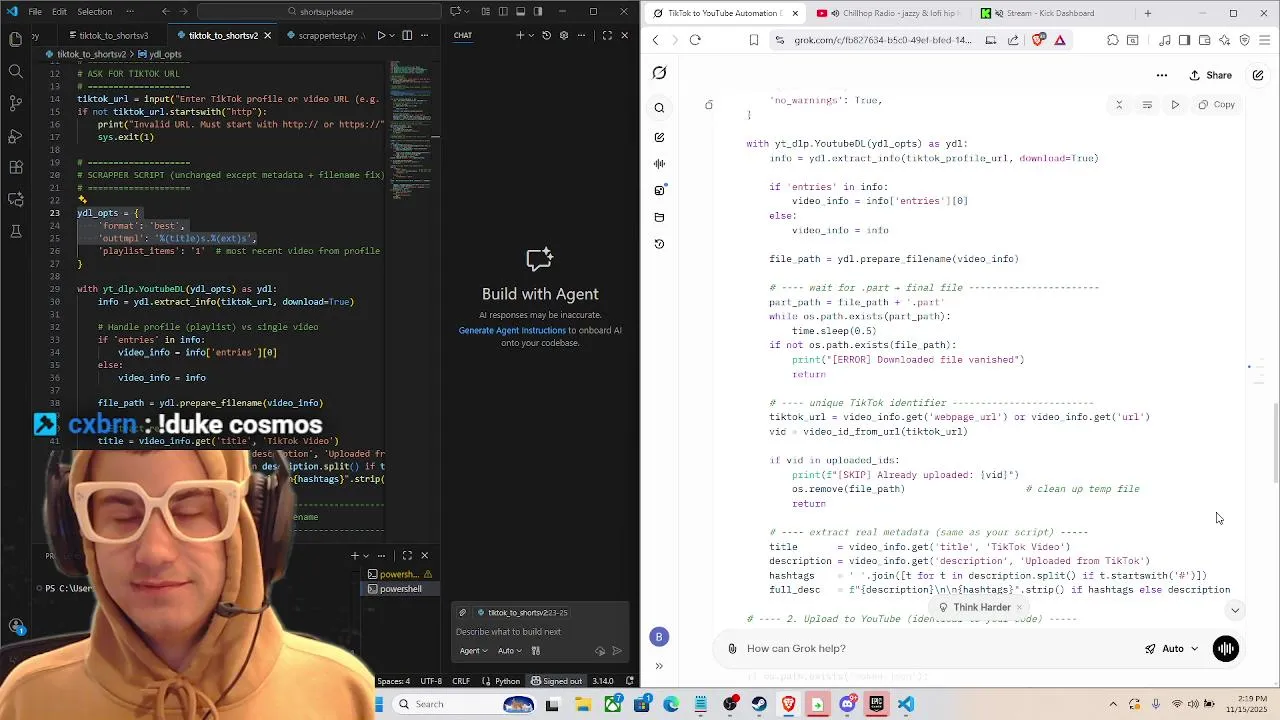The width and height of the screenshot is (1280, 720).
Task: Open the VS Code Extensions view
Action: coord(15,167)
